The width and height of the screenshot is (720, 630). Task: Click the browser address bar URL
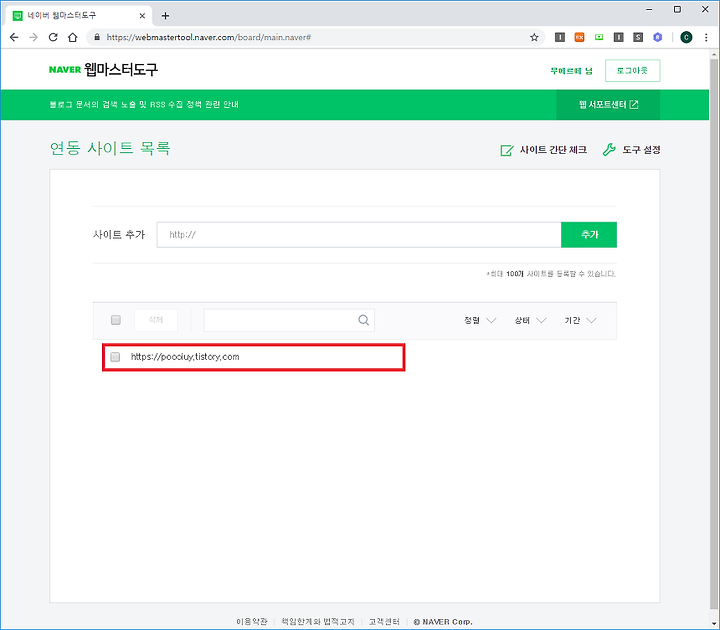coord(209,37)
